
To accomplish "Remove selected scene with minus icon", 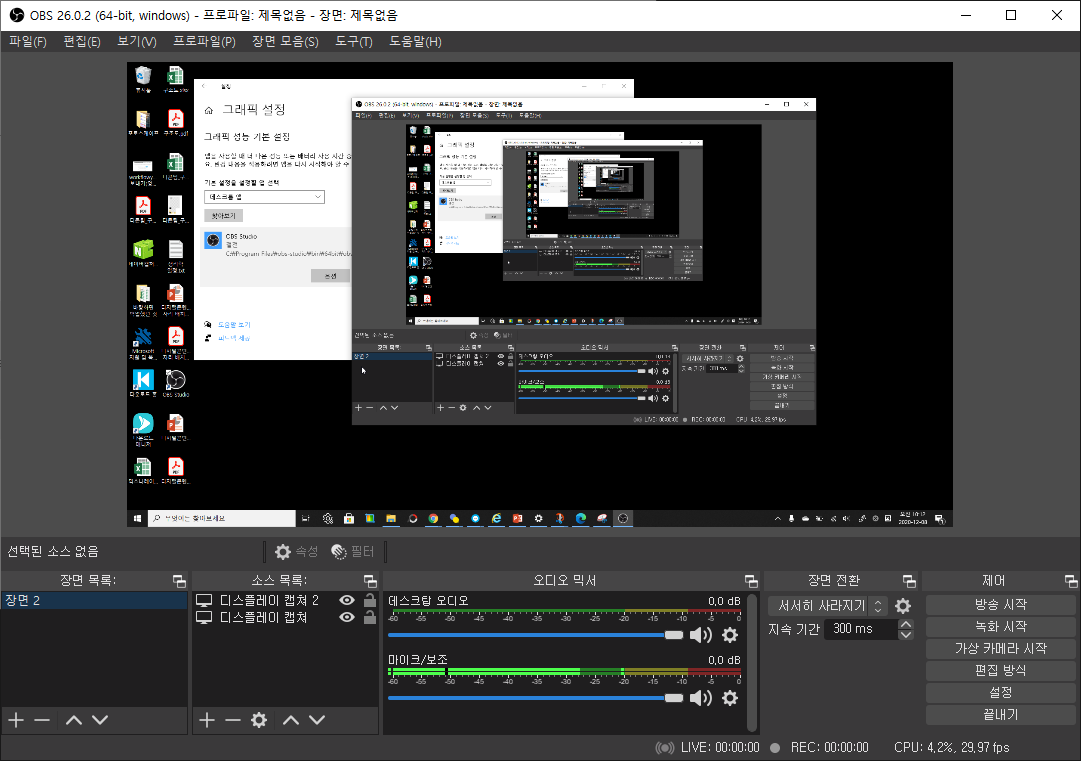I will tap(42, 720).
